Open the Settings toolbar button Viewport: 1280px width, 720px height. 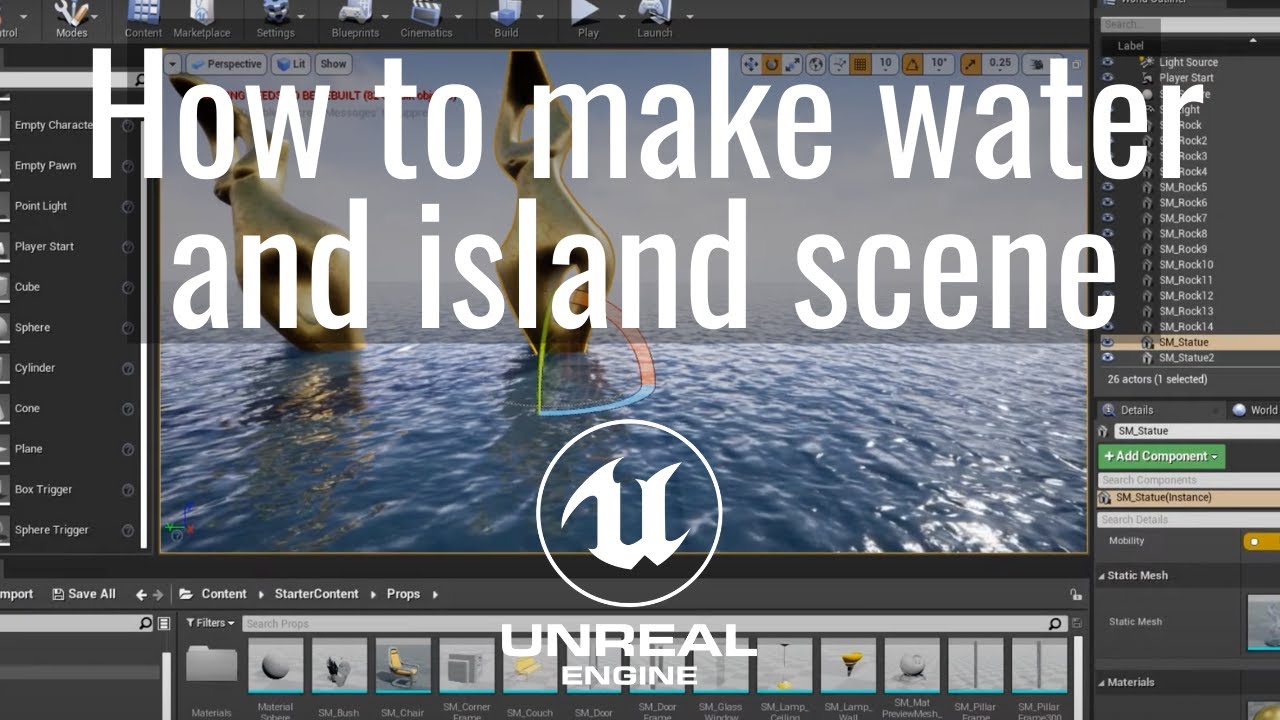pyautogui.click(x=275, y=19)
